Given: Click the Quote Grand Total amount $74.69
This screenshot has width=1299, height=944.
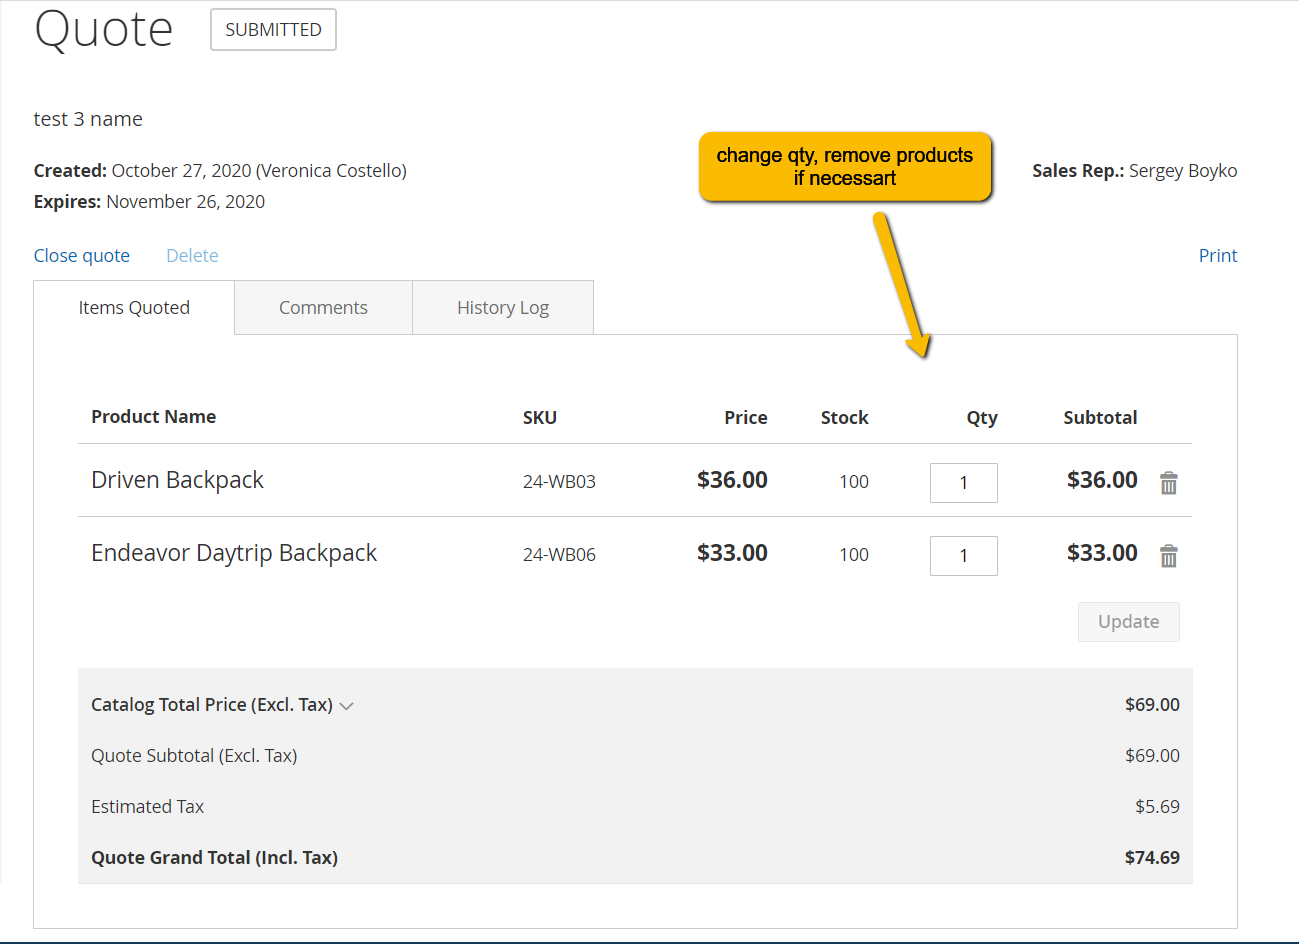Looking at the screenshot, I should [x=1152, y=858].
